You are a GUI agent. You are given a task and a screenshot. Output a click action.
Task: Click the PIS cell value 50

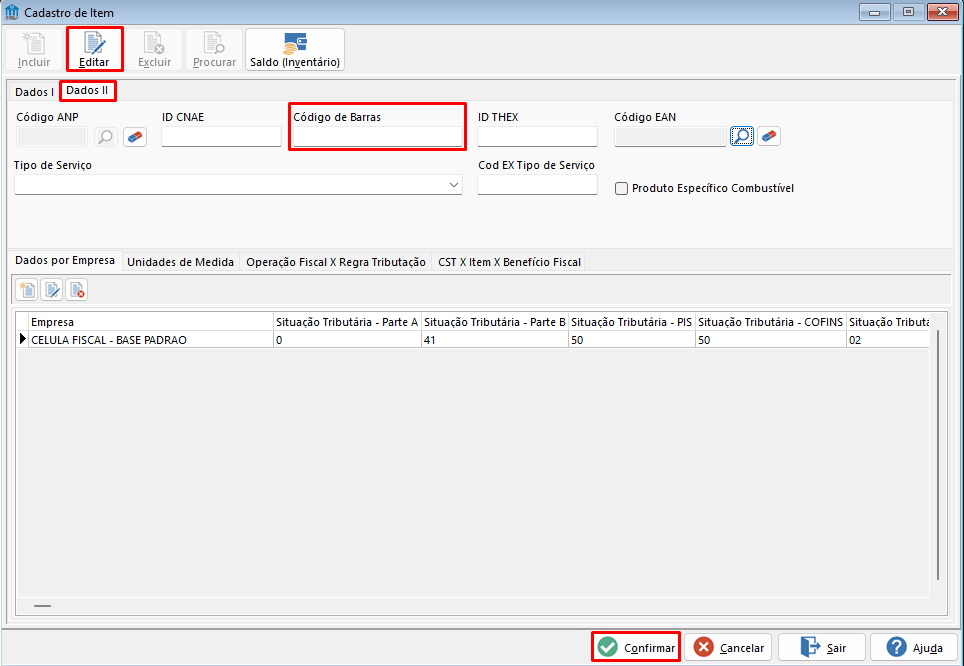point(632,339)
